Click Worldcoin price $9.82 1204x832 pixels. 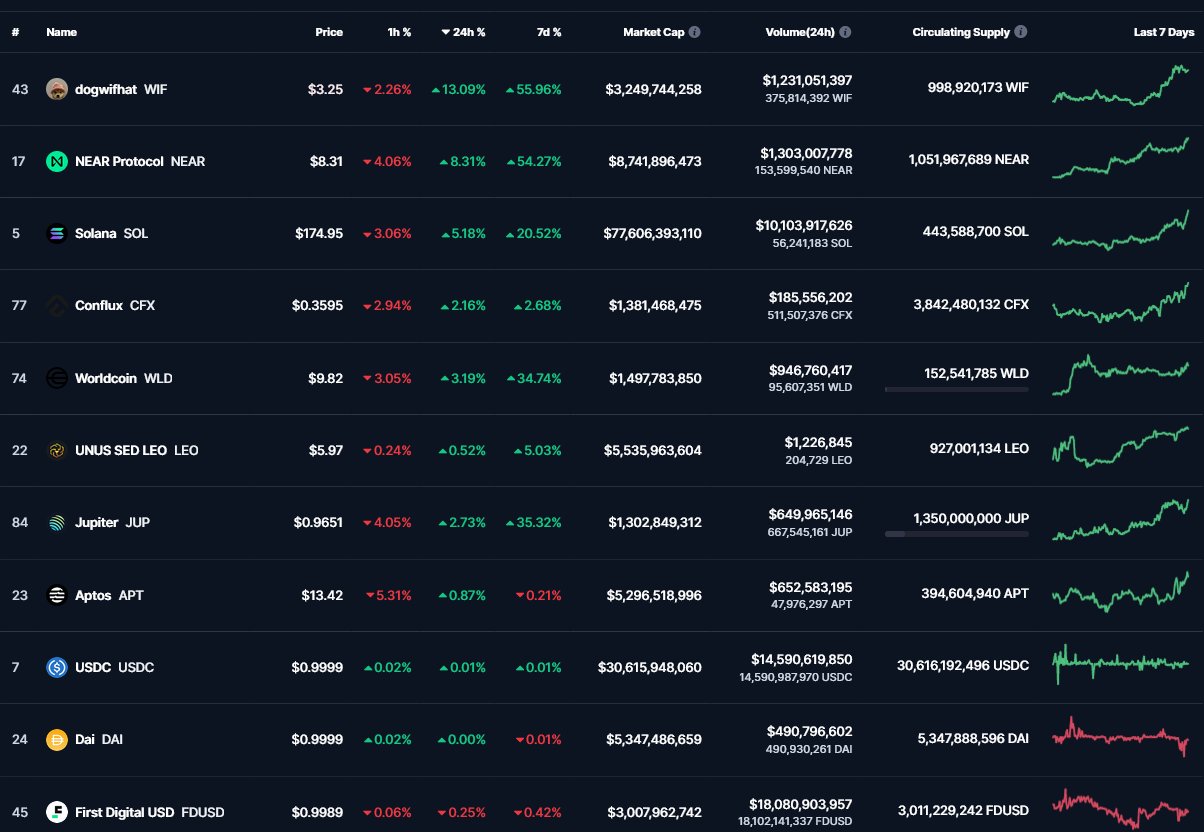[x=326, y=378]
